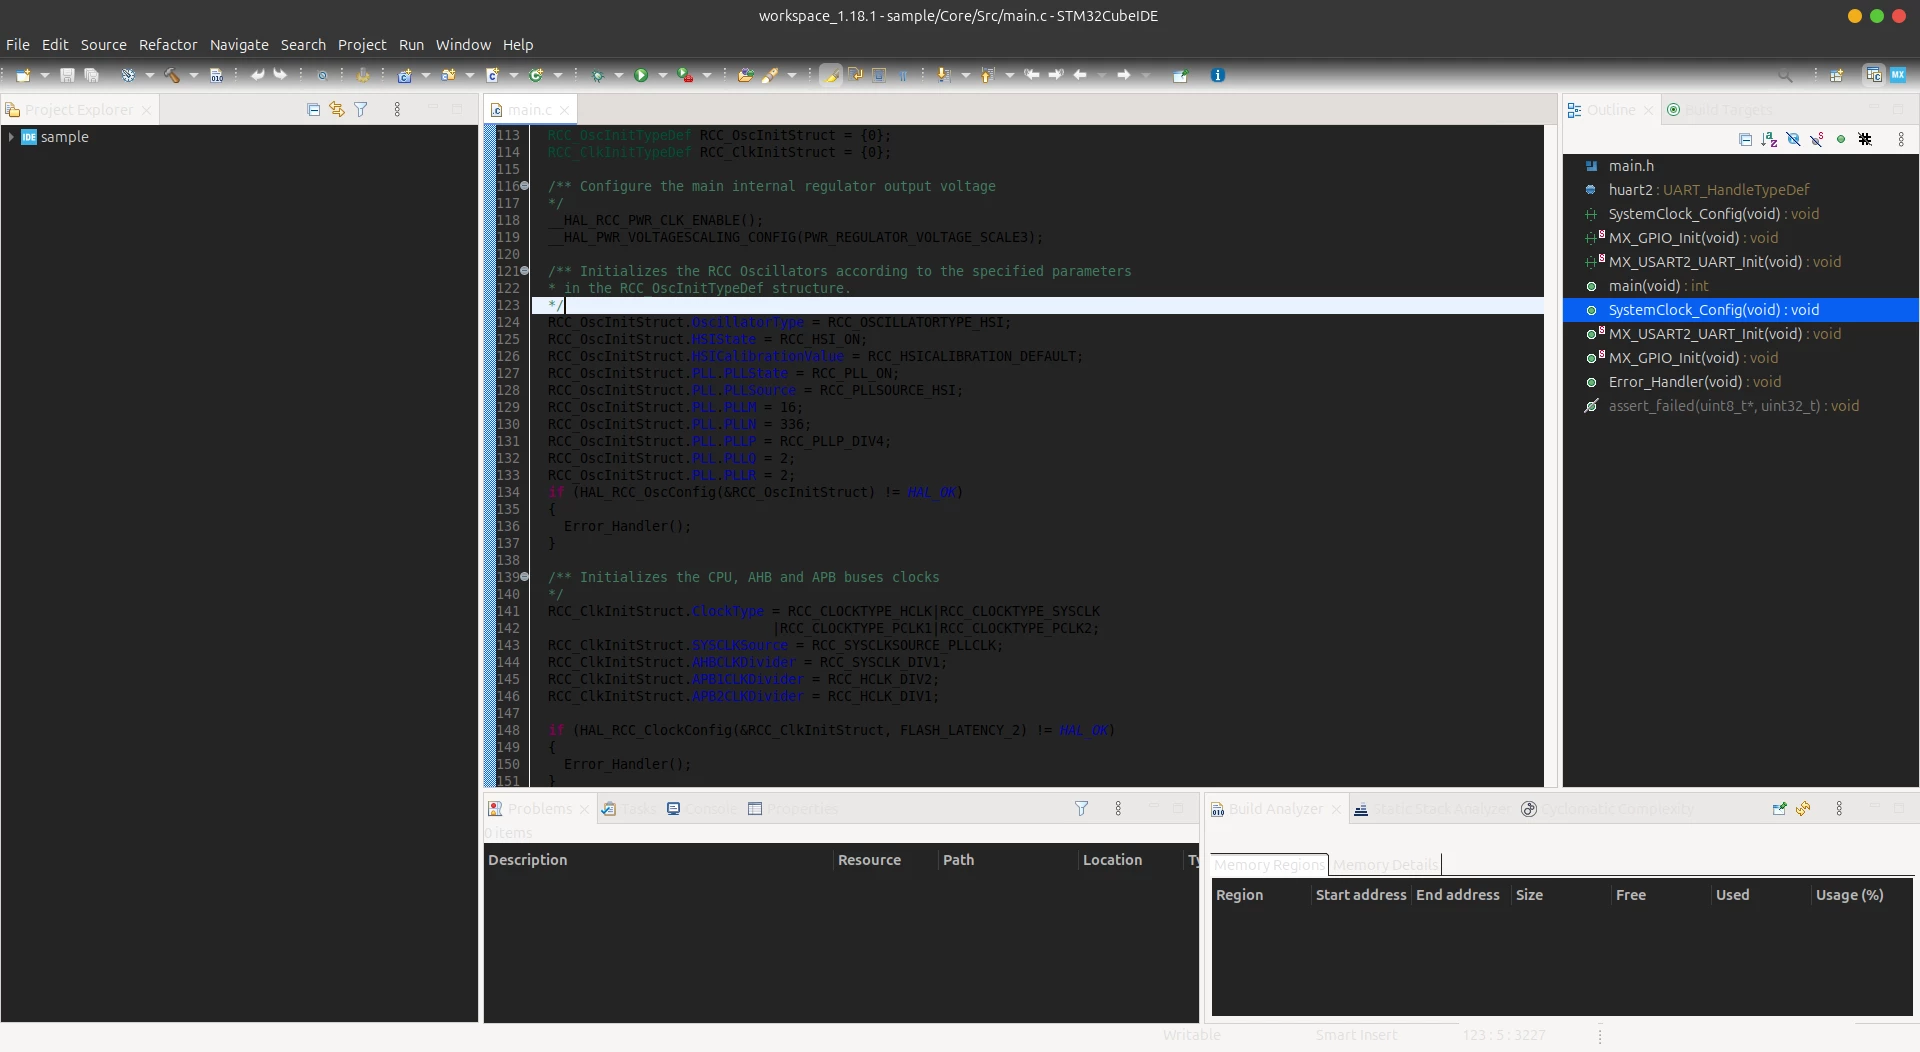The width and height of the screenshot is (1920, 1052).
Task: Click the Next Annotation icon
Action: pos(943,75)
